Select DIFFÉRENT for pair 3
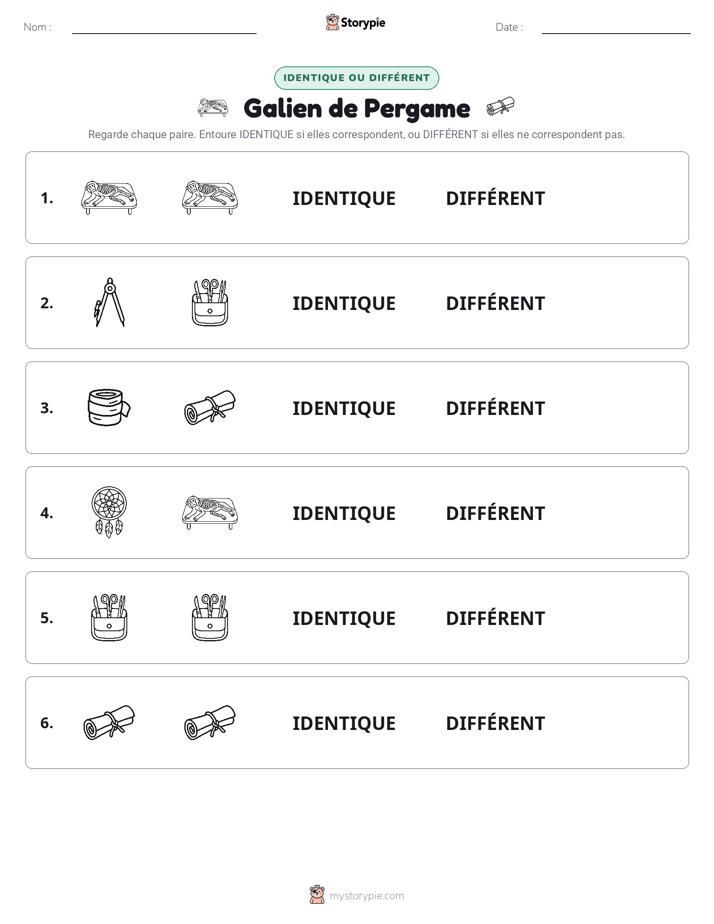The image size is (714, 924). point(495,408)
